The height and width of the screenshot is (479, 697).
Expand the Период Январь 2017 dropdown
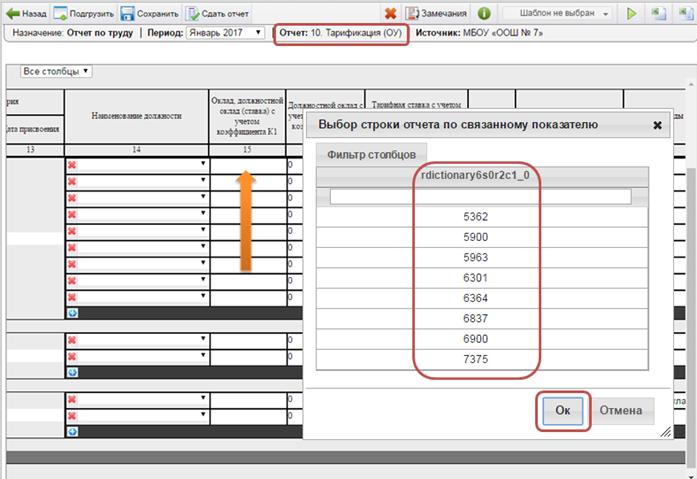(x=226, y=33)
